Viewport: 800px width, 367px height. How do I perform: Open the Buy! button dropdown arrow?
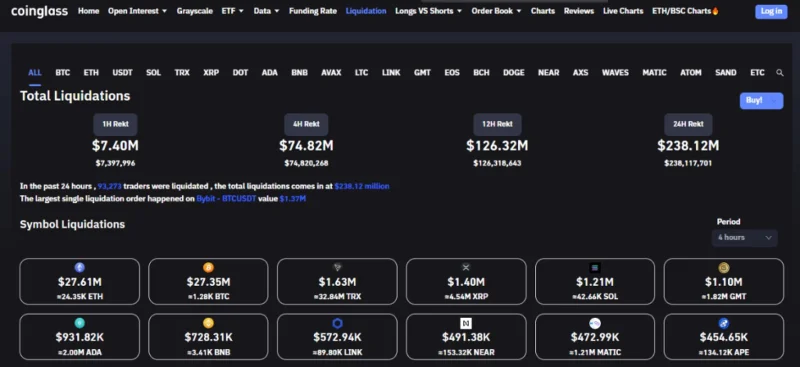[x=775, y=101]
